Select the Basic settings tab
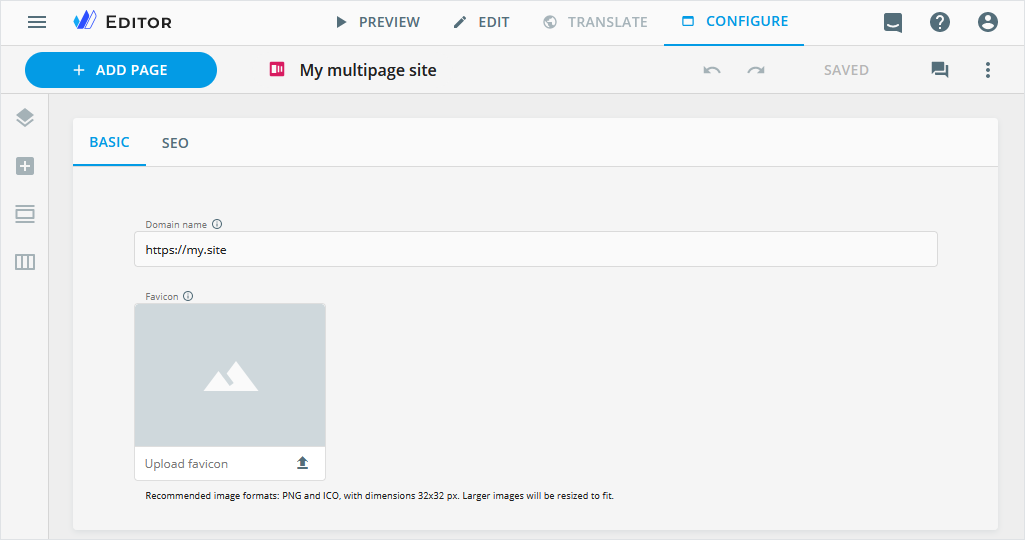Viewport: 1025px width, 540px height. [x=109, y=143]
